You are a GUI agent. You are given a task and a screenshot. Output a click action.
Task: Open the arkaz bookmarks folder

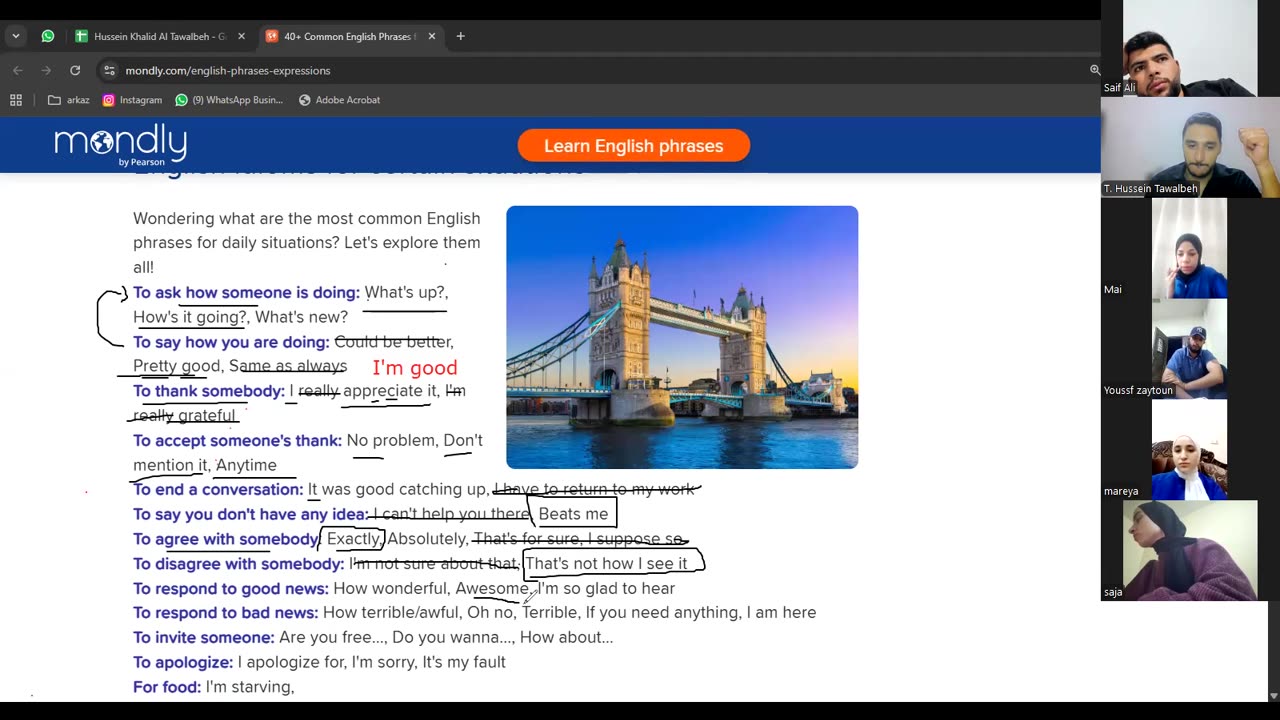(69, 100)
